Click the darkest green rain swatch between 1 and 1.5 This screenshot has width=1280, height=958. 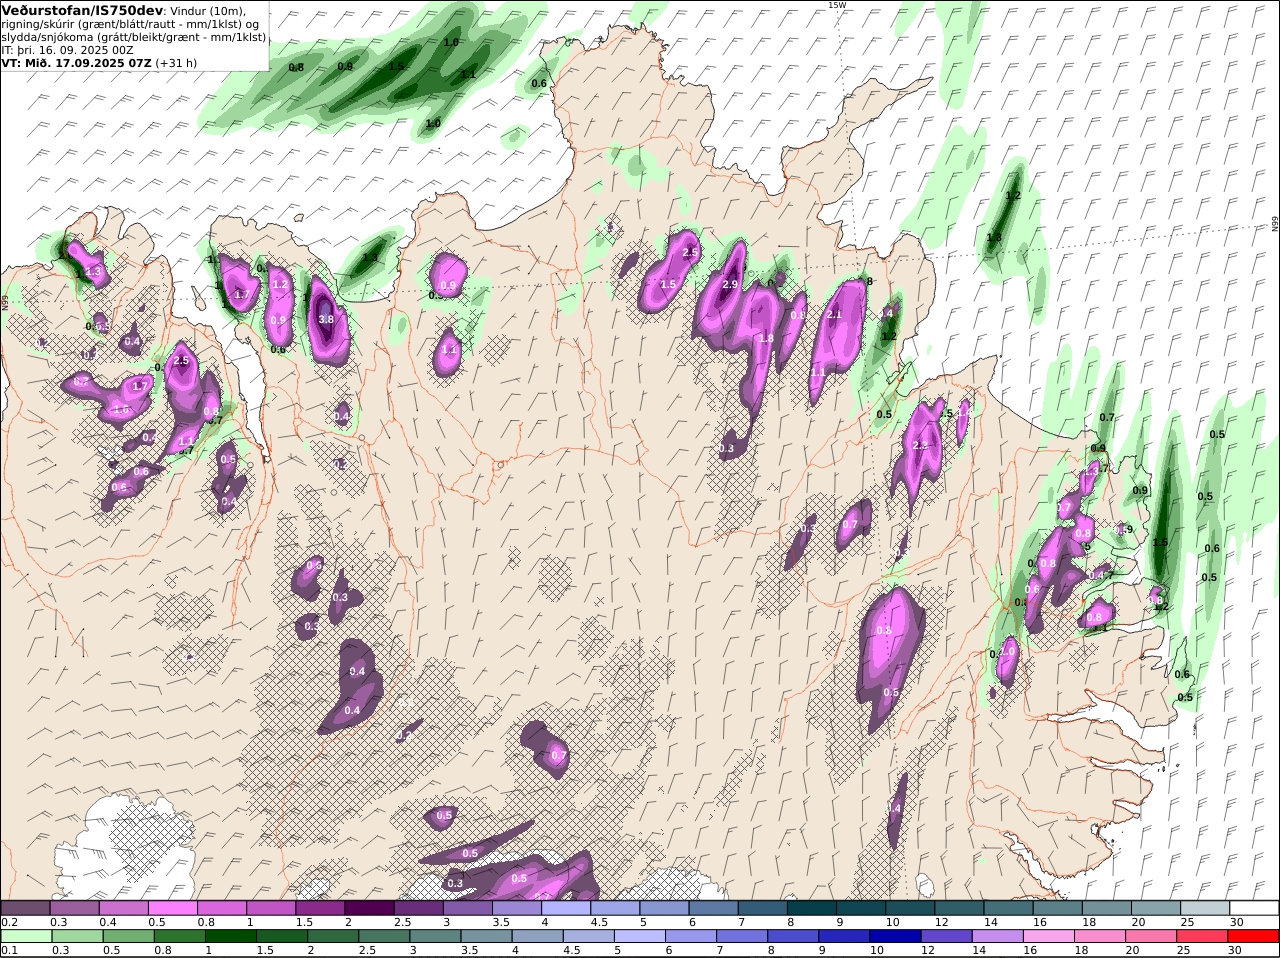233,936
